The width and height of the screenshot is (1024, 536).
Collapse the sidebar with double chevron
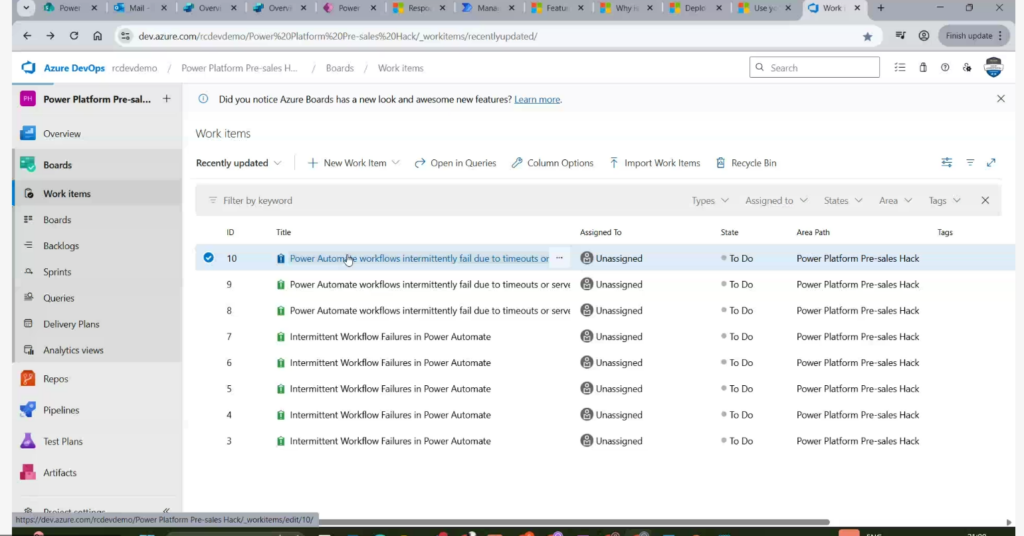click(x=166, y=511)
